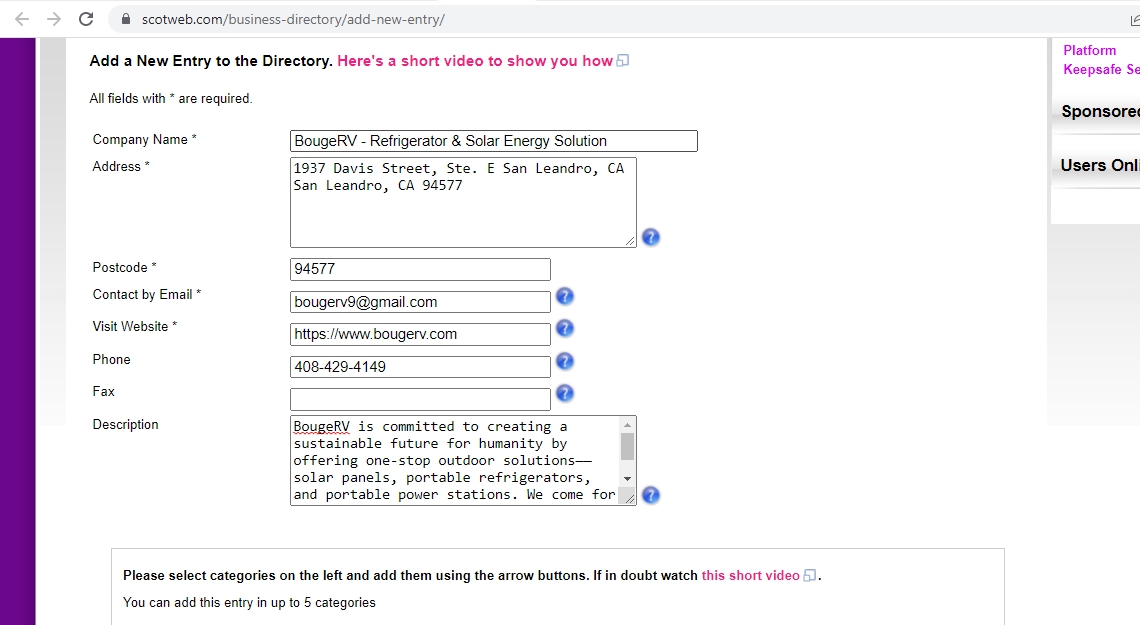Click the Company Name input field
Image resolution: width=1140 pixels, height=625 pixels.
[x=493, y=141]
